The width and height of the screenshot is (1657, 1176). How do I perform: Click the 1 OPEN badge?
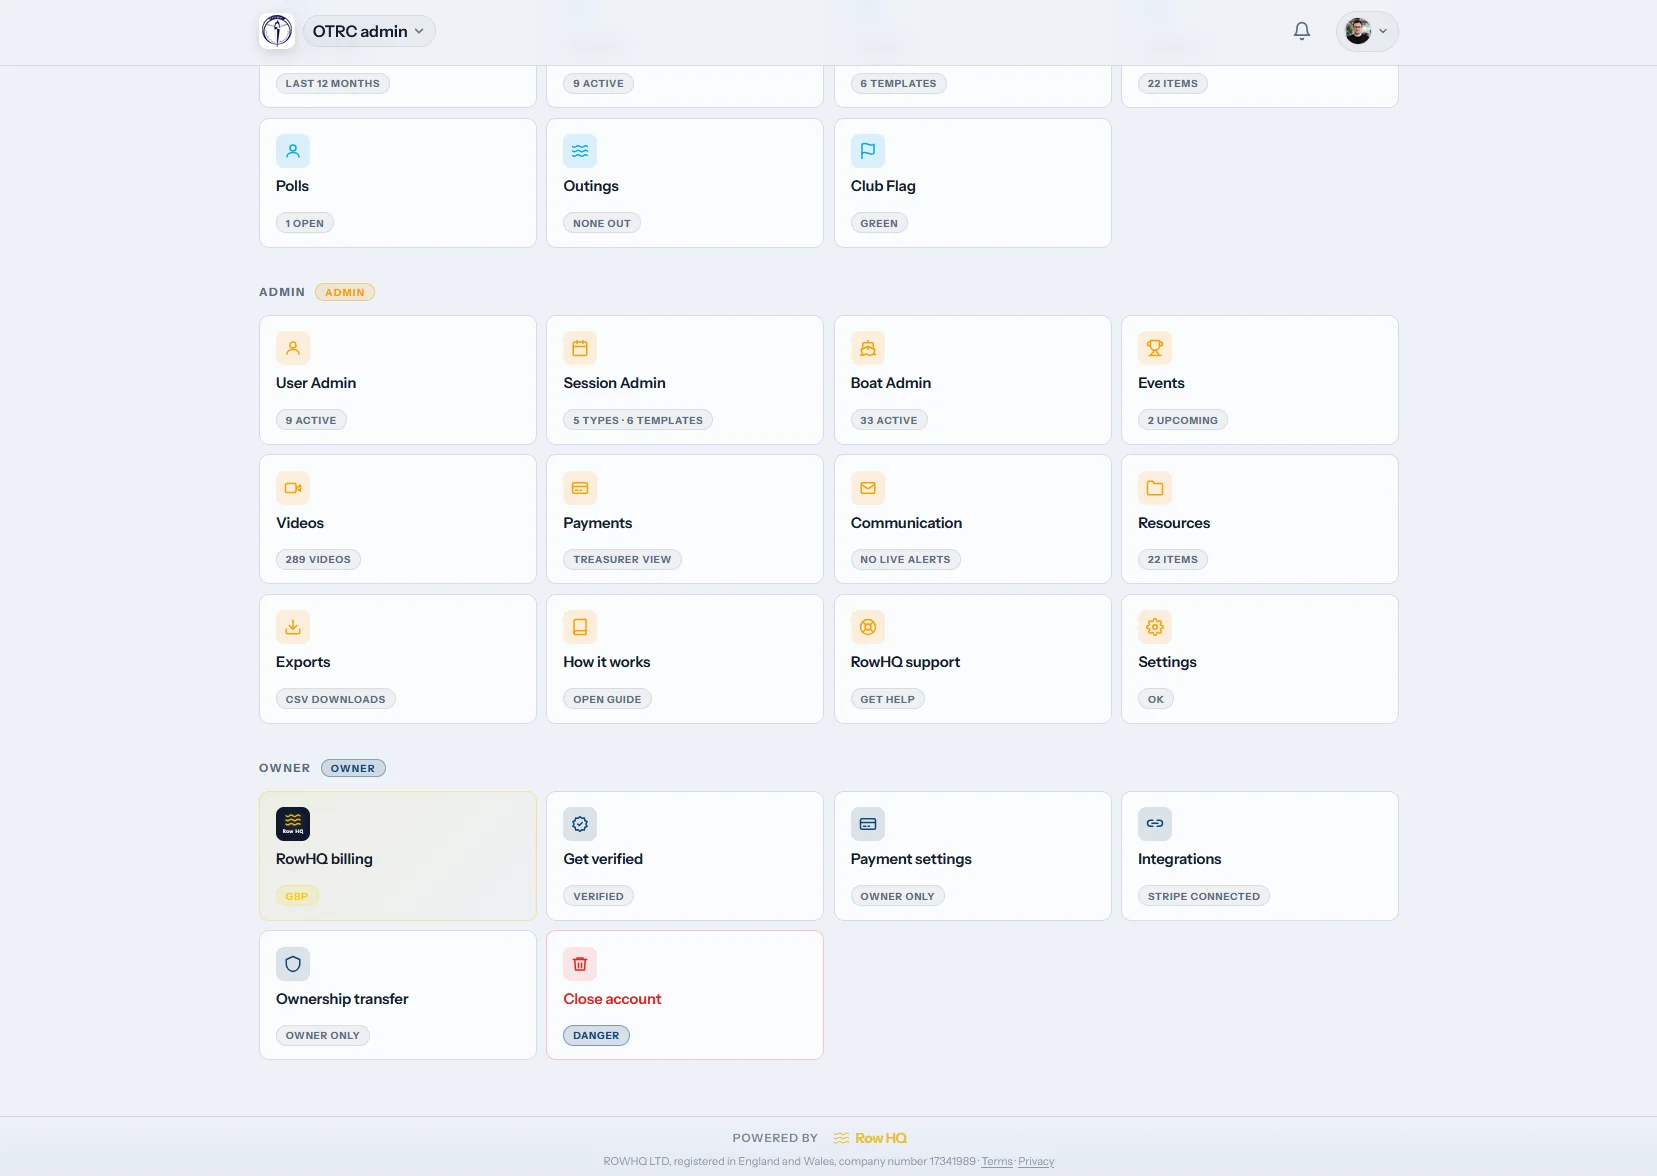[304, 223]
